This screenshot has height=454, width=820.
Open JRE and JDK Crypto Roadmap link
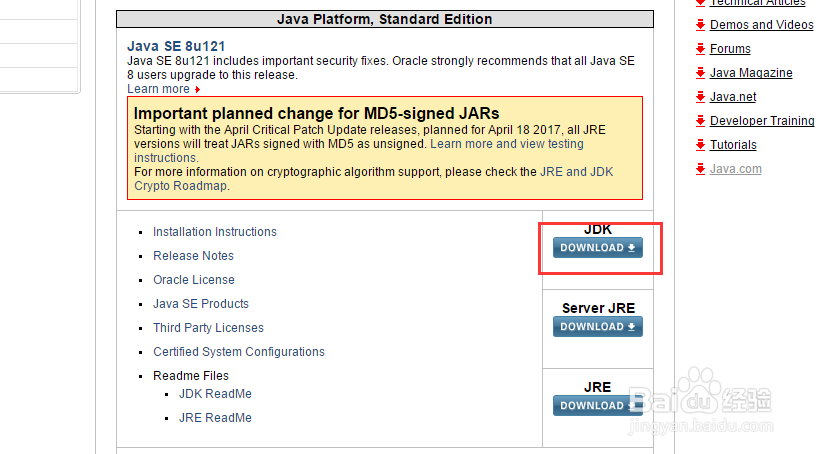373,179
